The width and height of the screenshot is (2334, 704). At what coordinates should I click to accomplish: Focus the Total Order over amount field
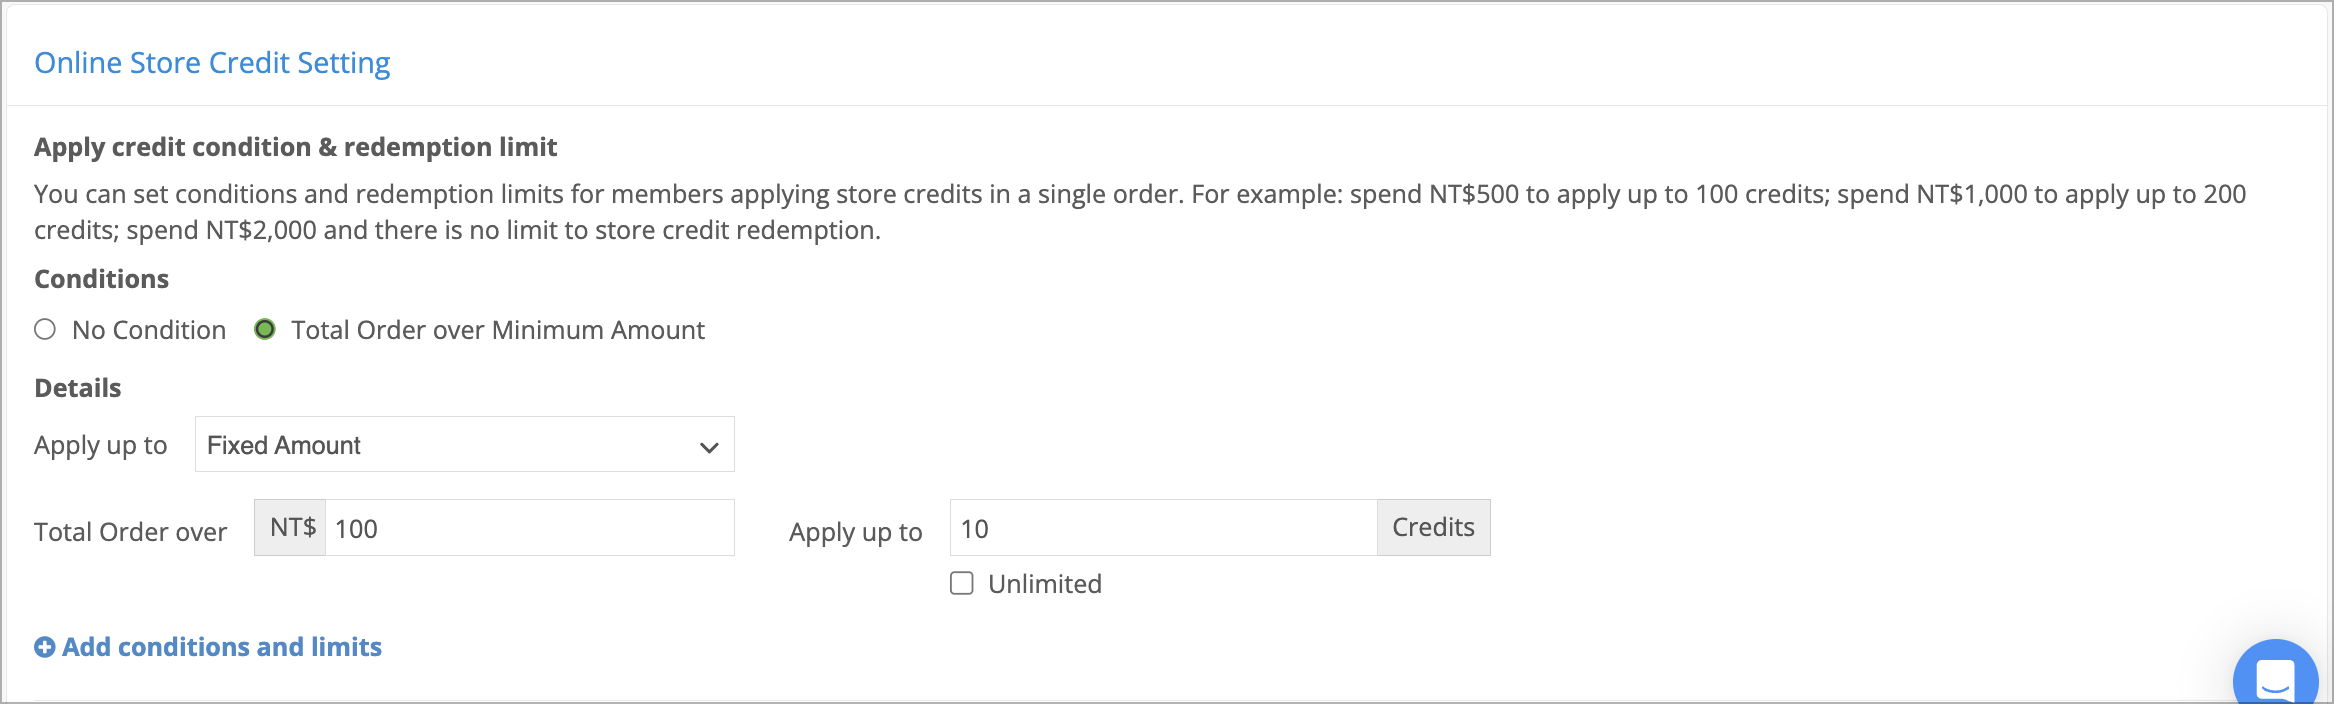point(530,528)
